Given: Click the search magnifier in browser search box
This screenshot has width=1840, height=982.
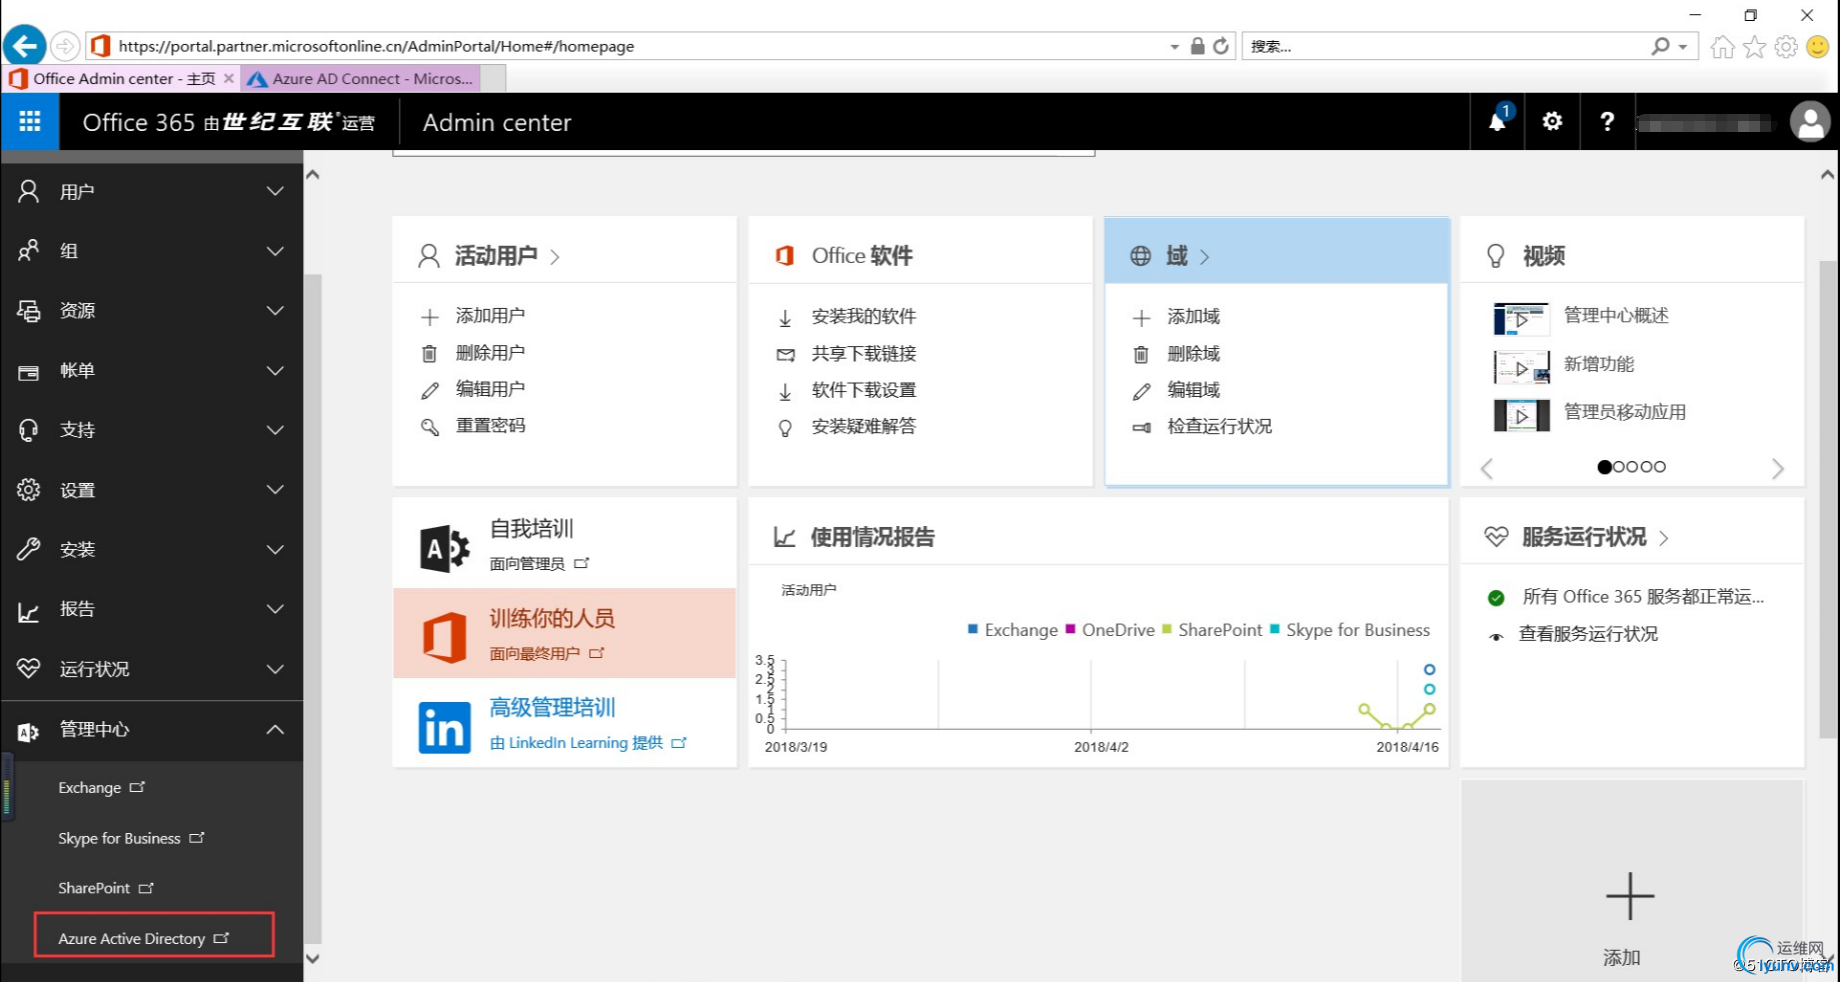Looking at the screenshot, I should click(1660, 46).
